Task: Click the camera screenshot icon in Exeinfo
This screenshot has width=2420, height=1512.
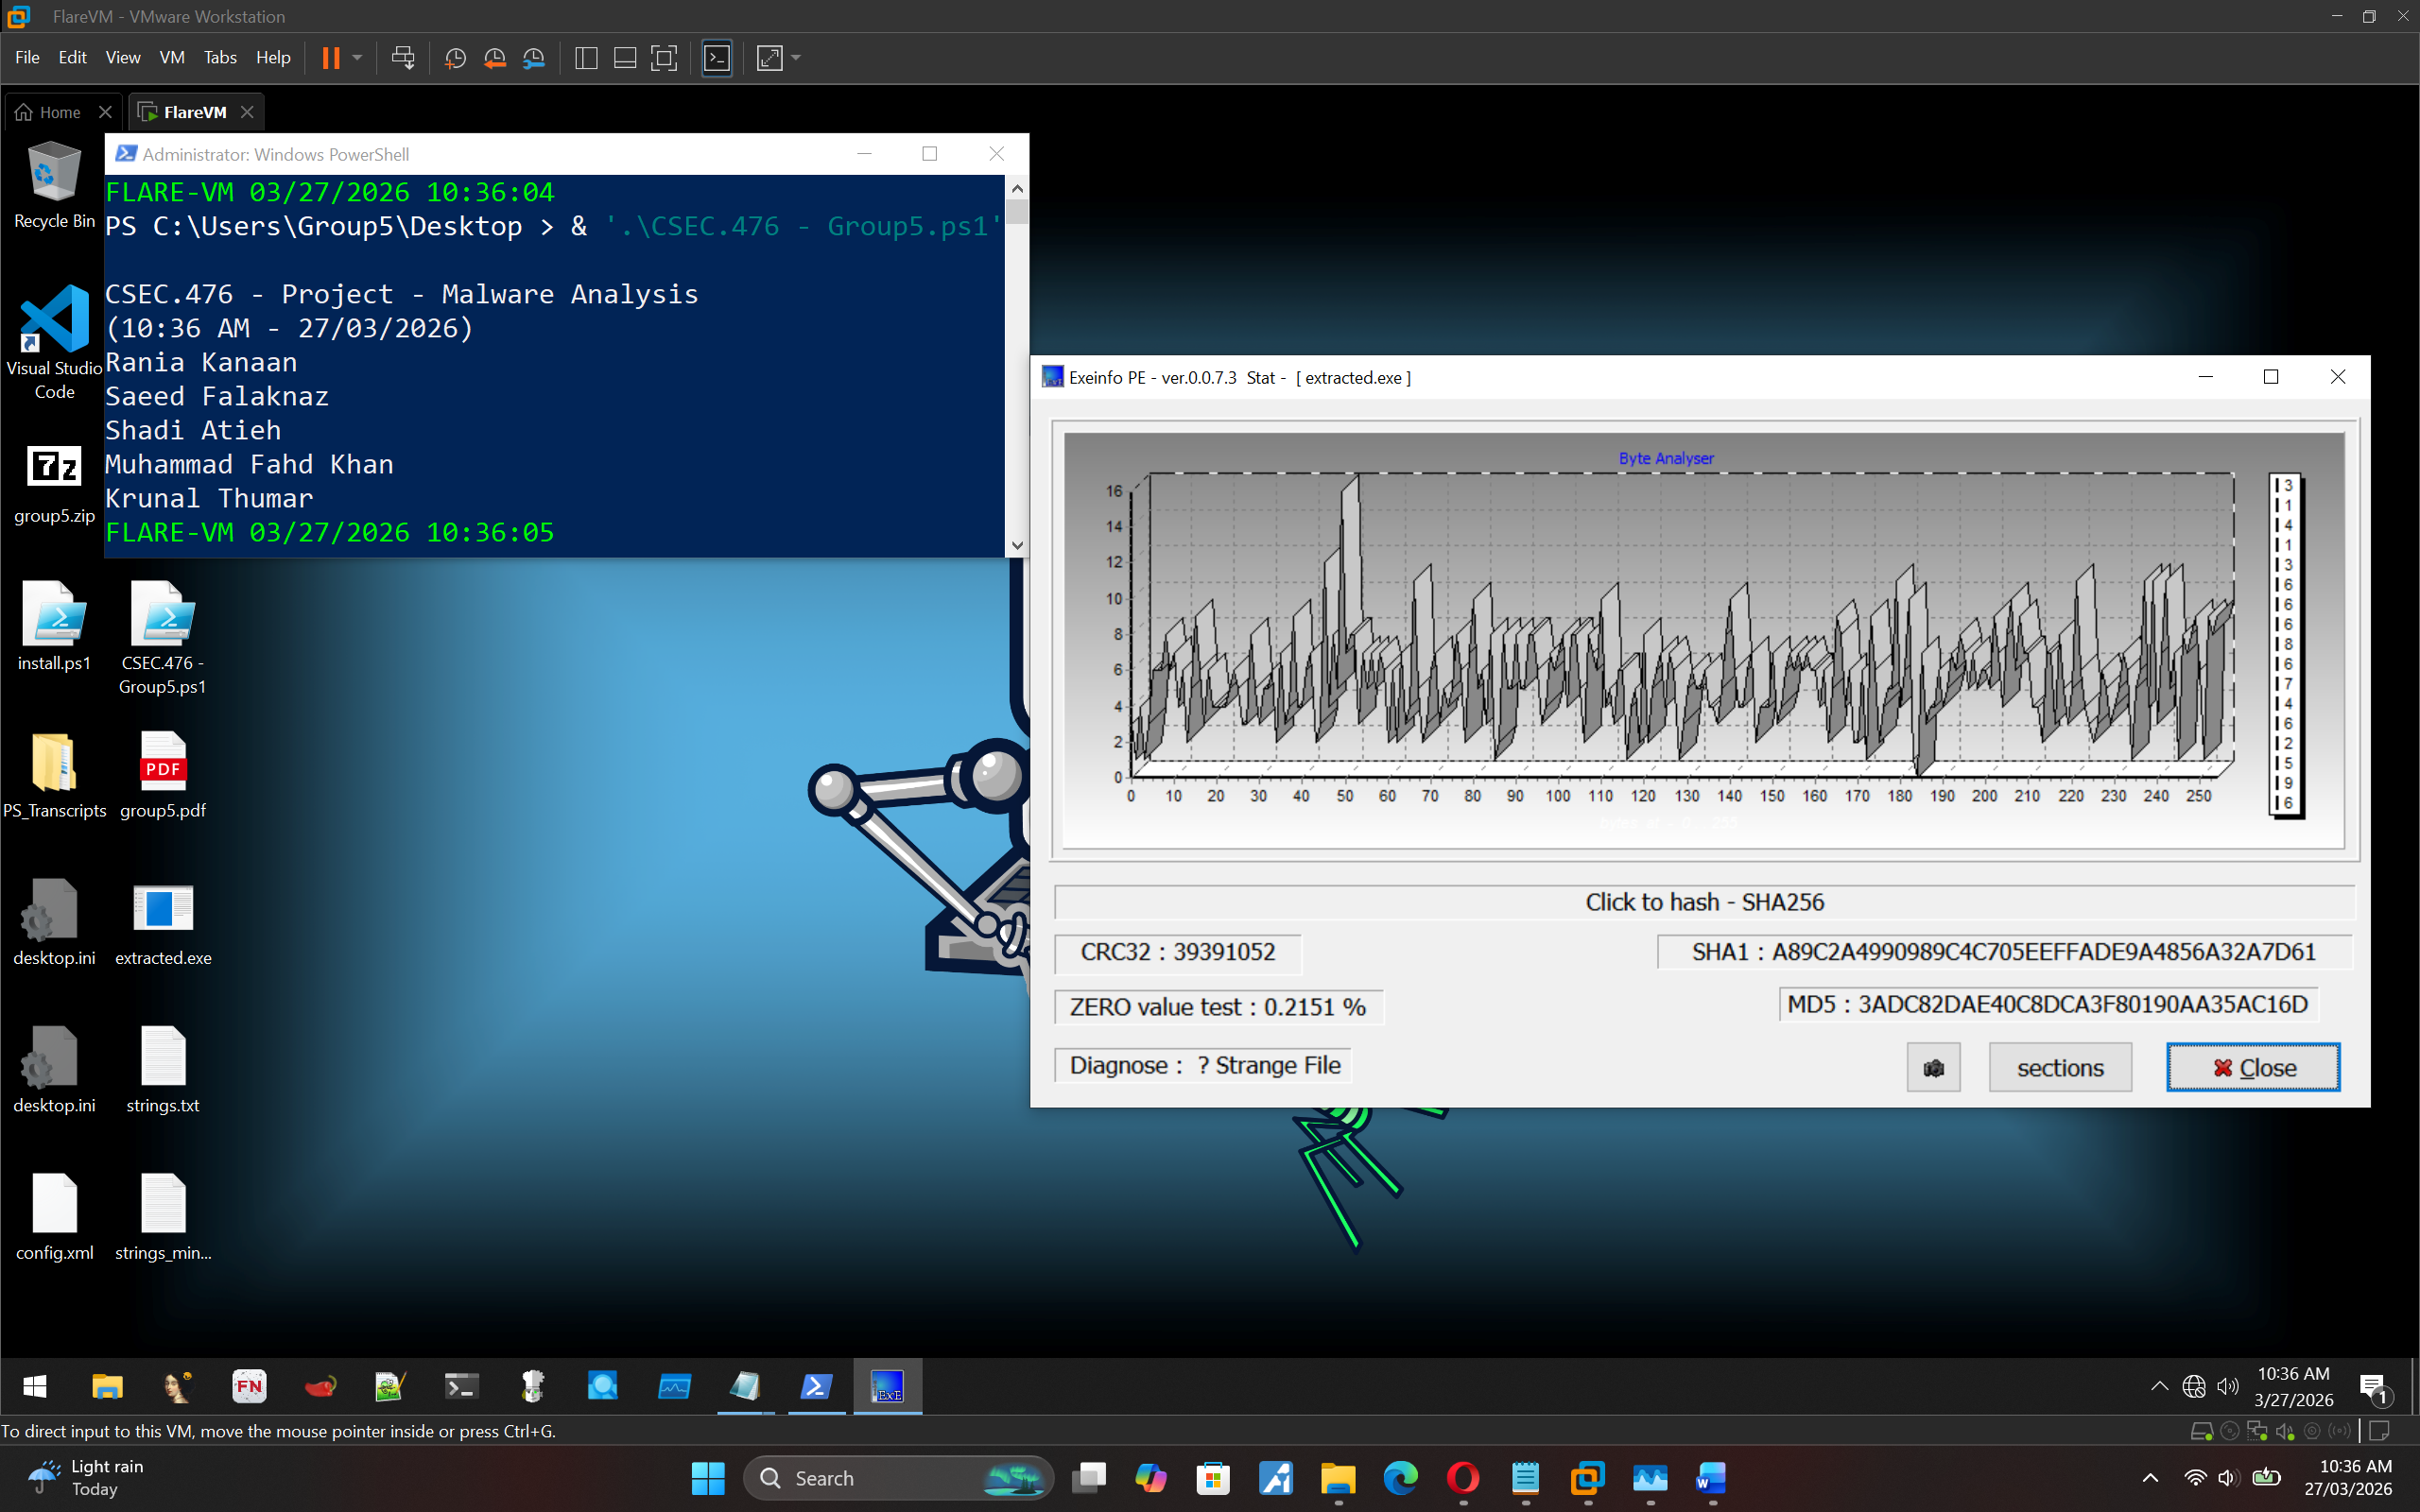Action: coord(1933,1068)
